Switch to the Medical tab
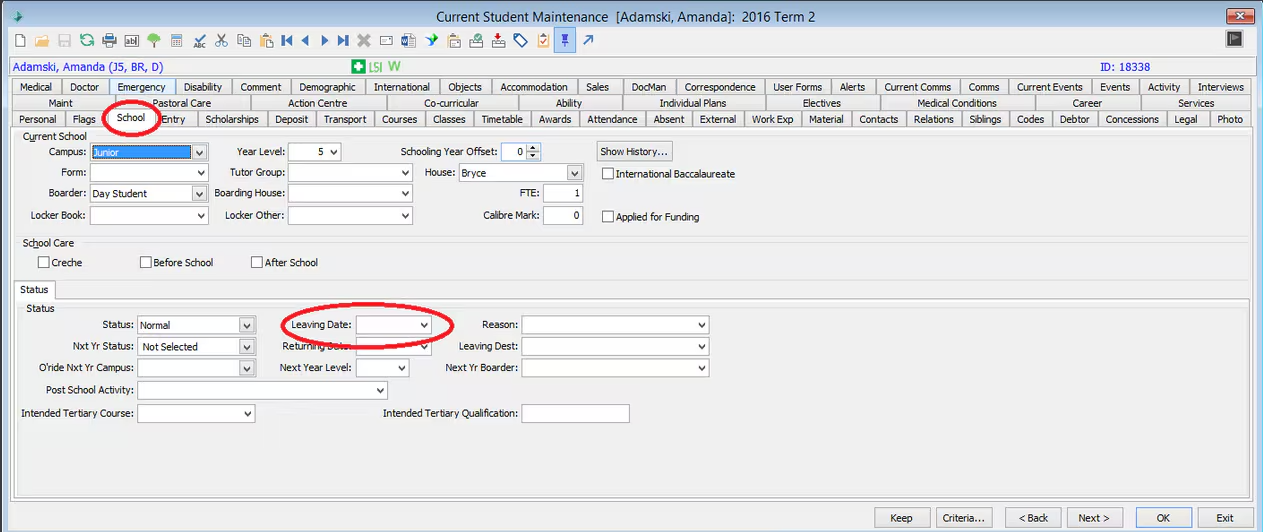1263x532 pixels. (x=36, y=87)
